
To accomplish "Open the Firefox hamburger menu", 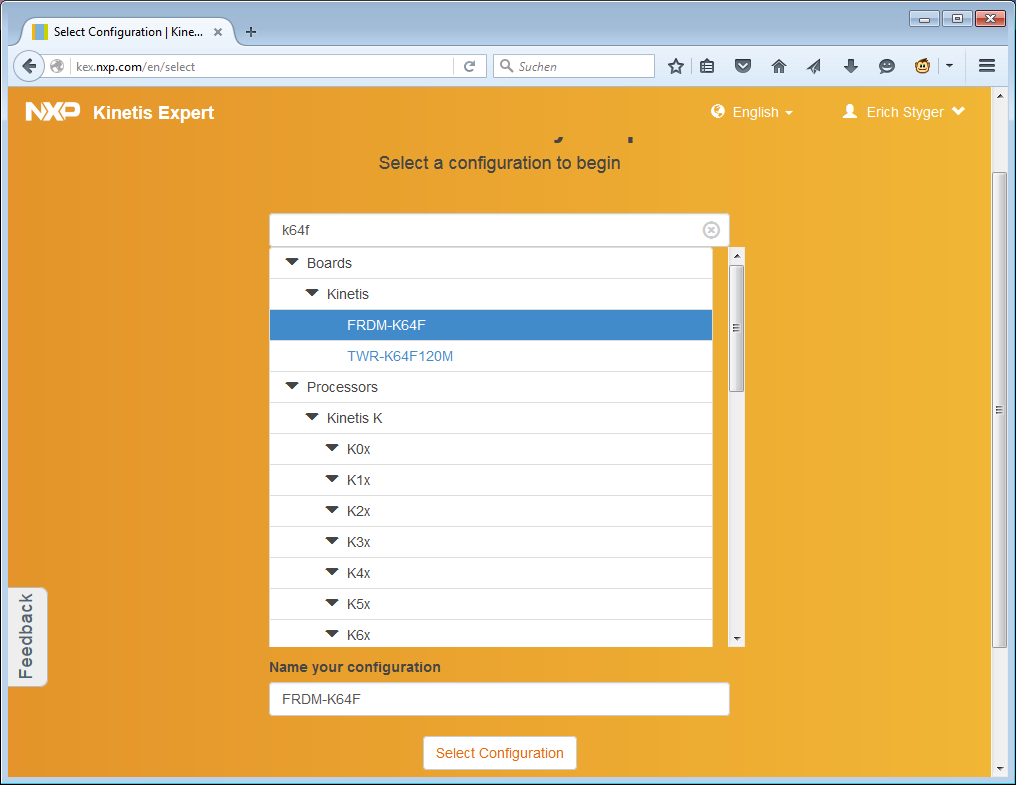I will click(987, 66).
